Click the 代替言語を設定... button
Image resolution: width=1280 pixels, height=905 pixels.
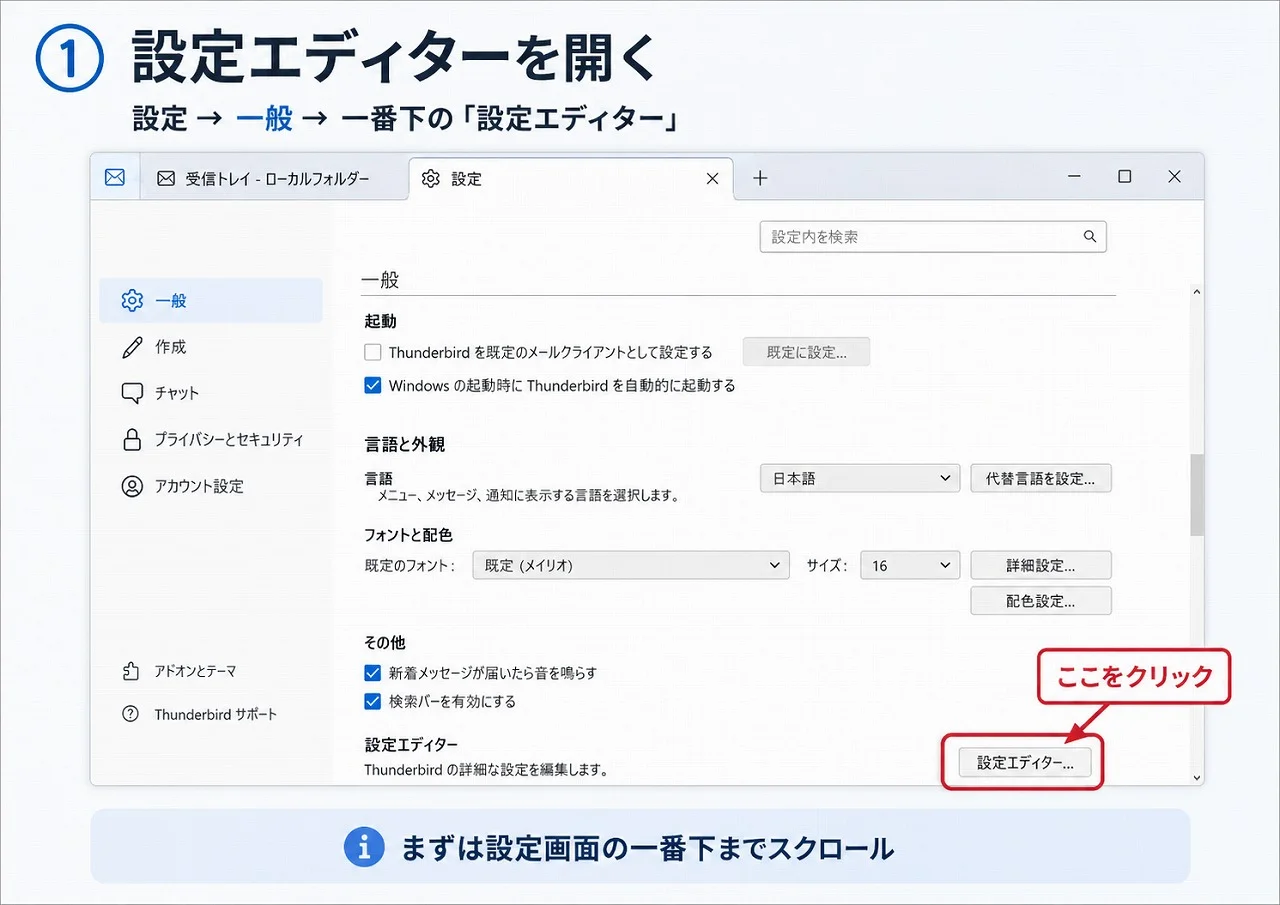1041,478
